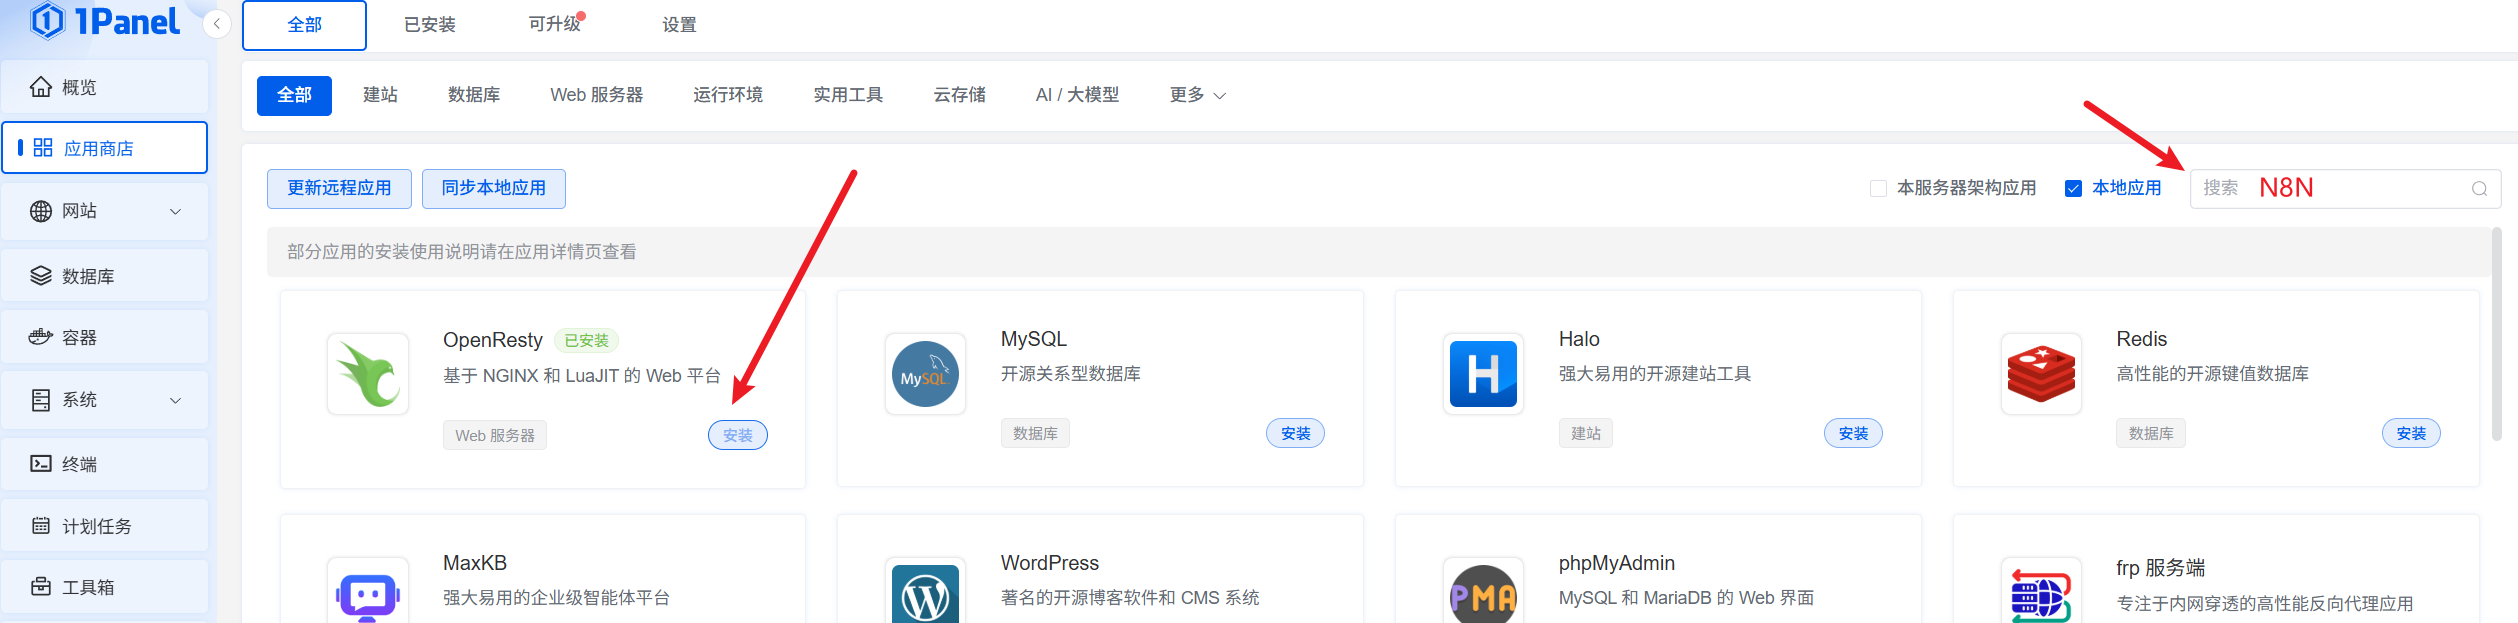Open the OpenResty app title

pyautogui.click(x=493, y=340)
